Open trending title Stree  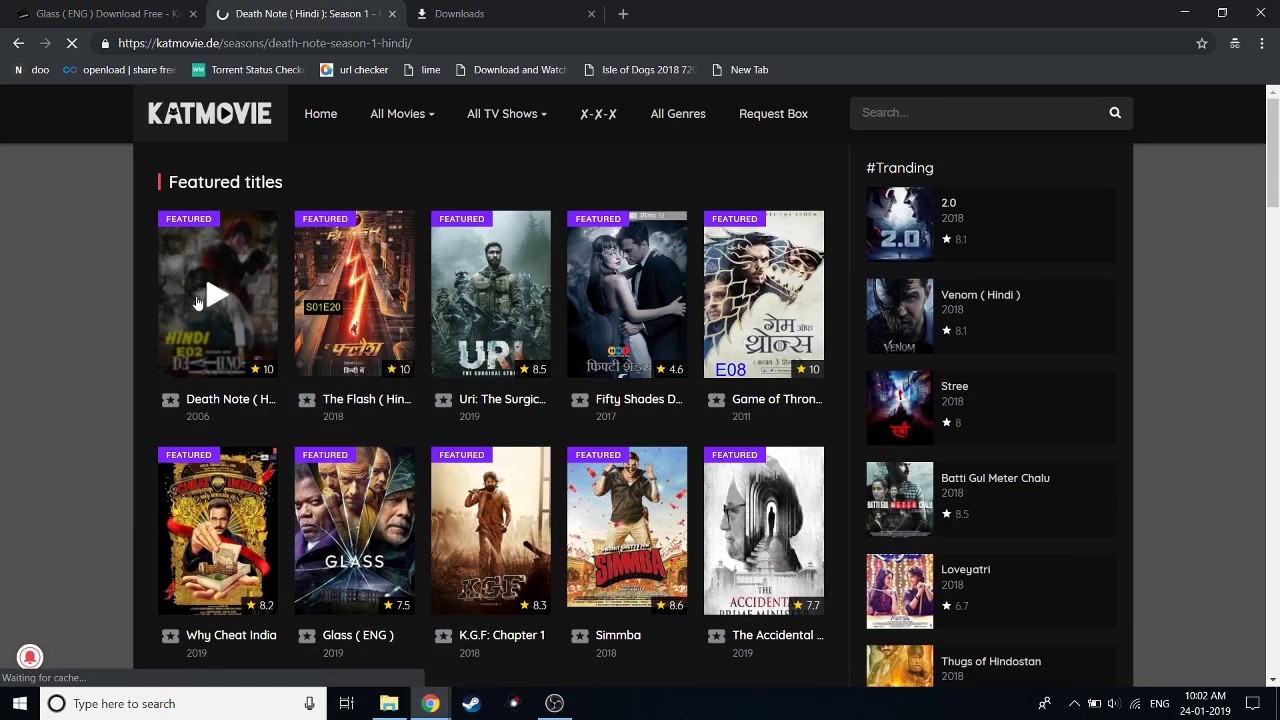[x=991, y=407]
